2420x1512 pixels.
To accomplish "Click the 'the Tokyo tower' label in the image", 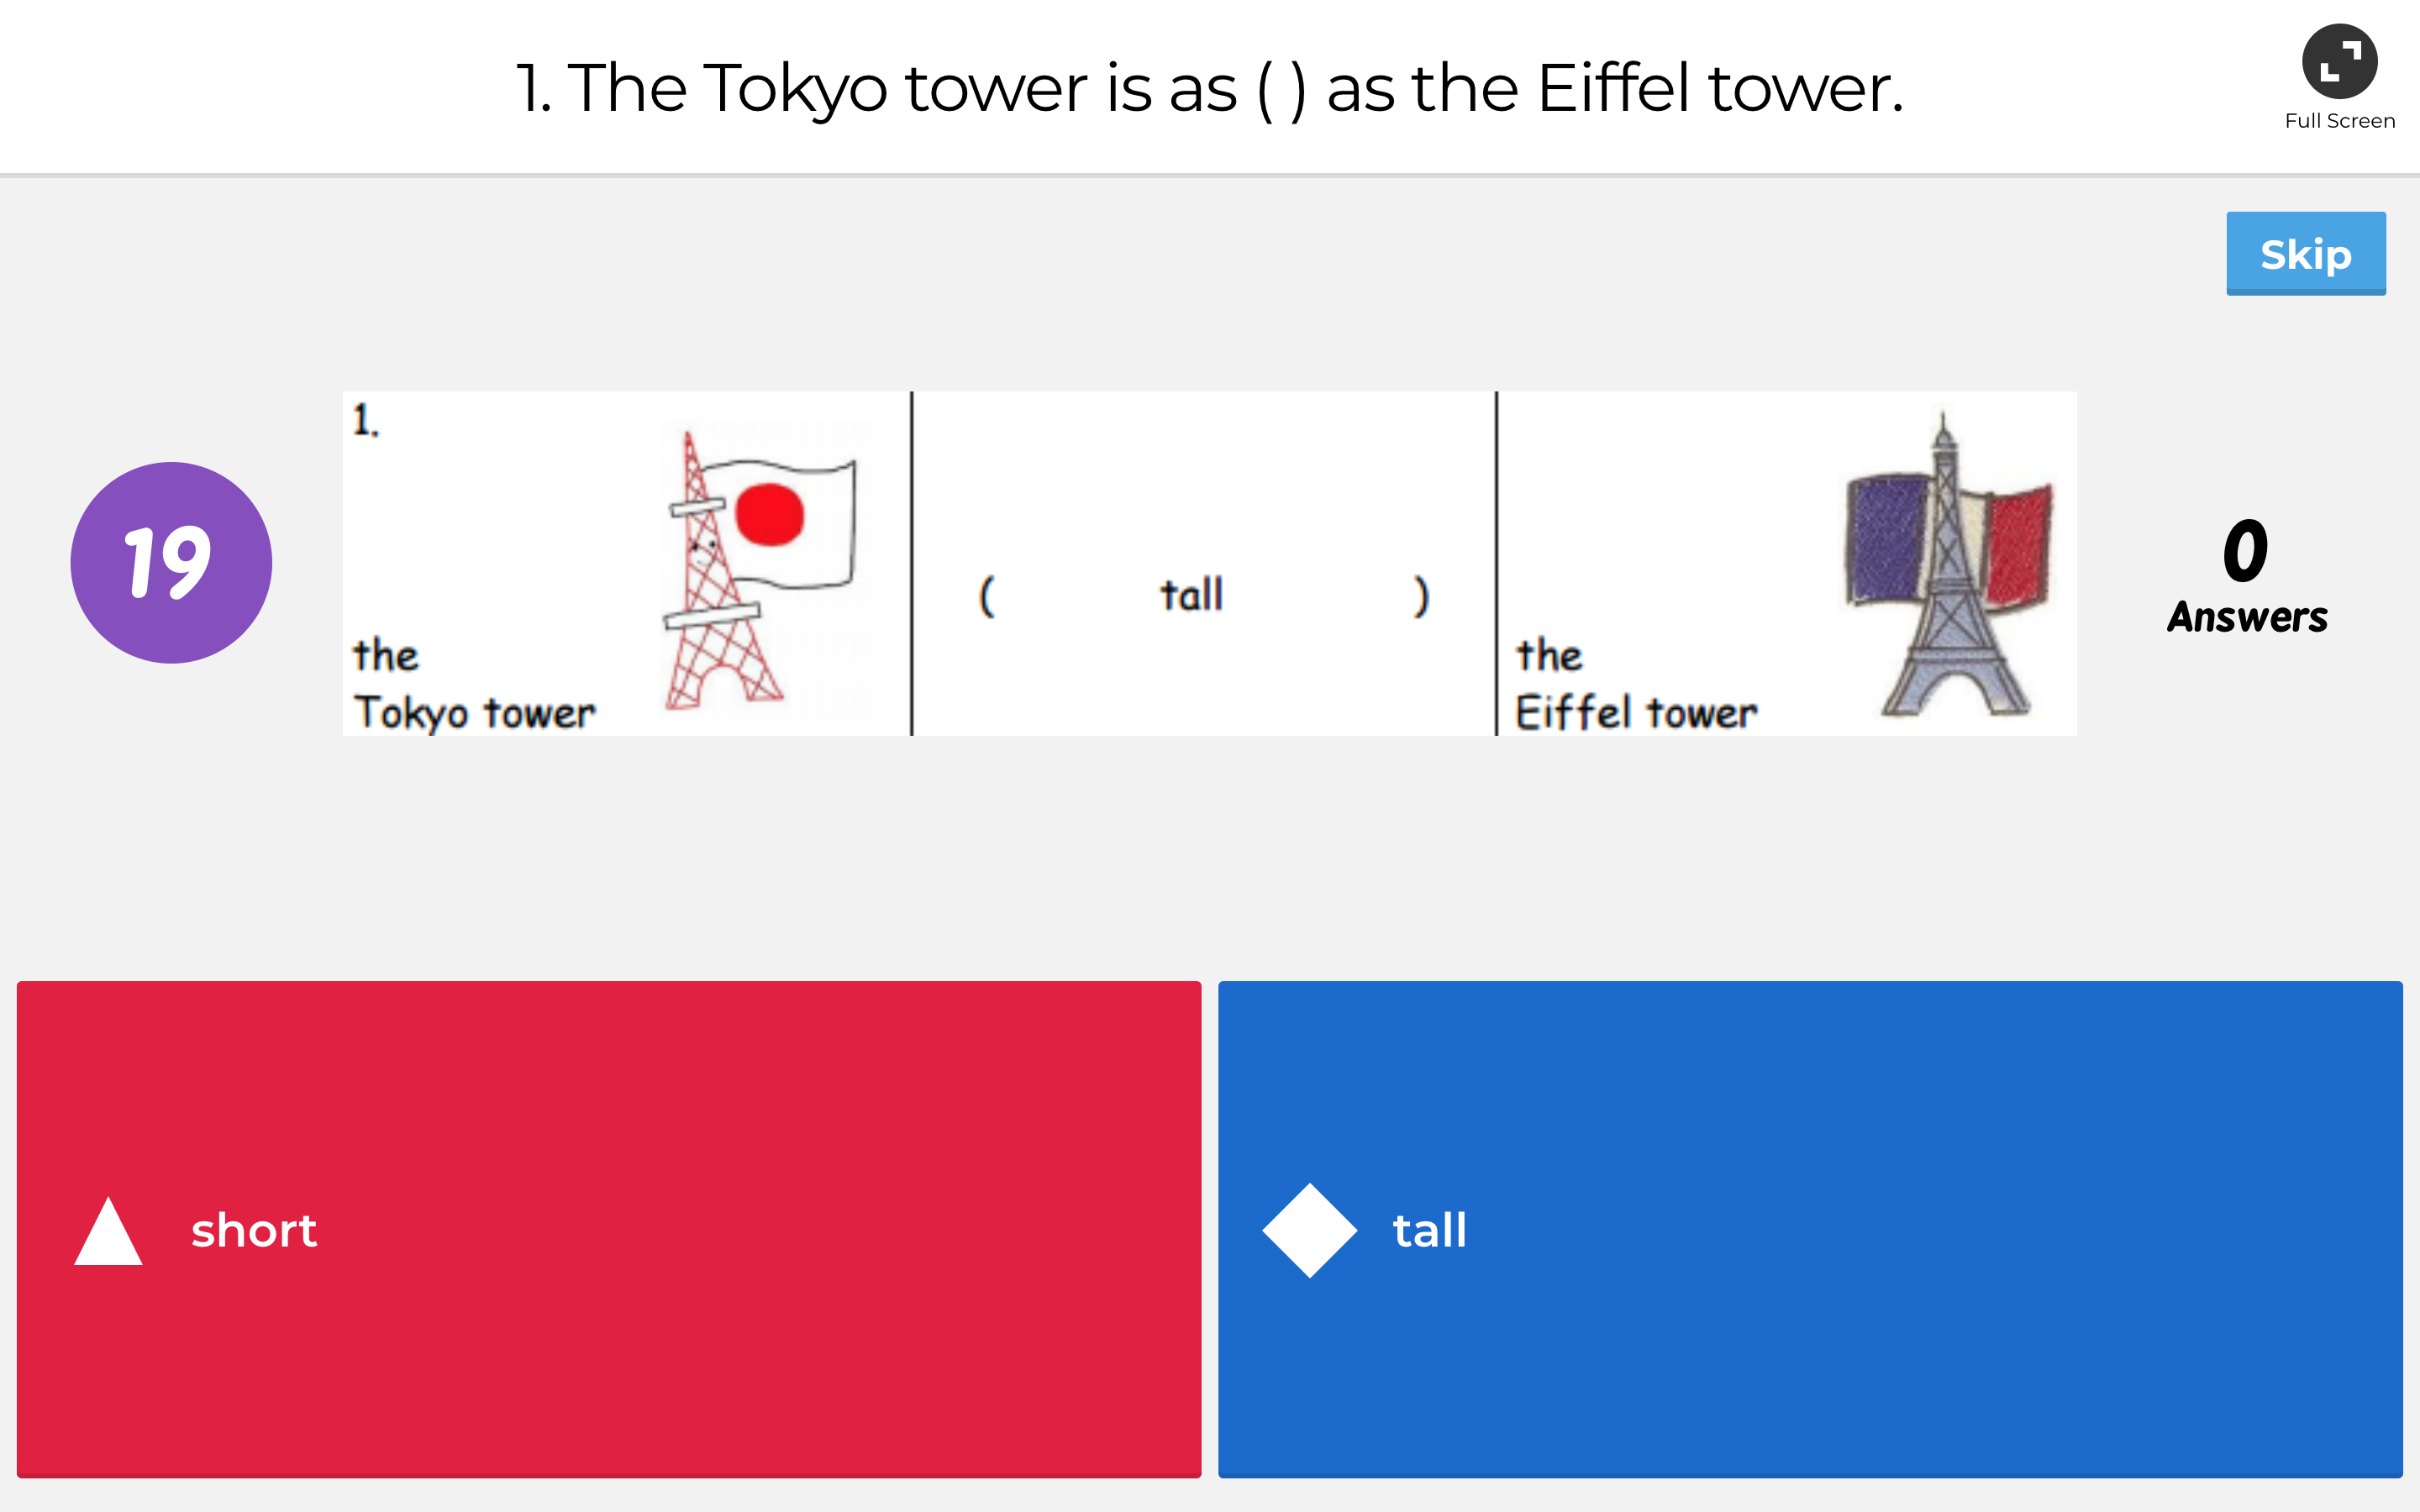I will click(x=473, y=685).
